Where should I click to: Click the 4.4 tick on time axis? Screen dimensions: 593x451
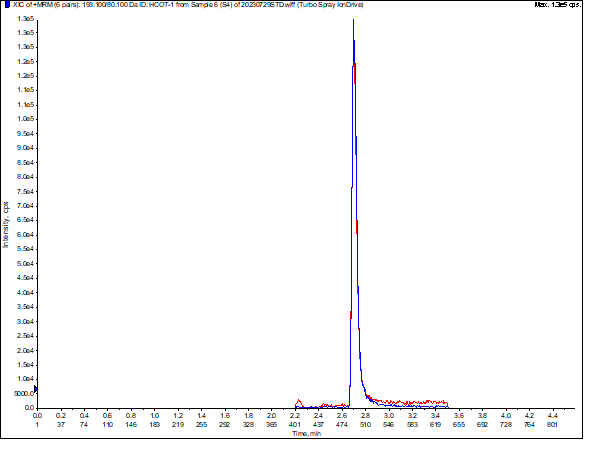(x=552, y=416)
